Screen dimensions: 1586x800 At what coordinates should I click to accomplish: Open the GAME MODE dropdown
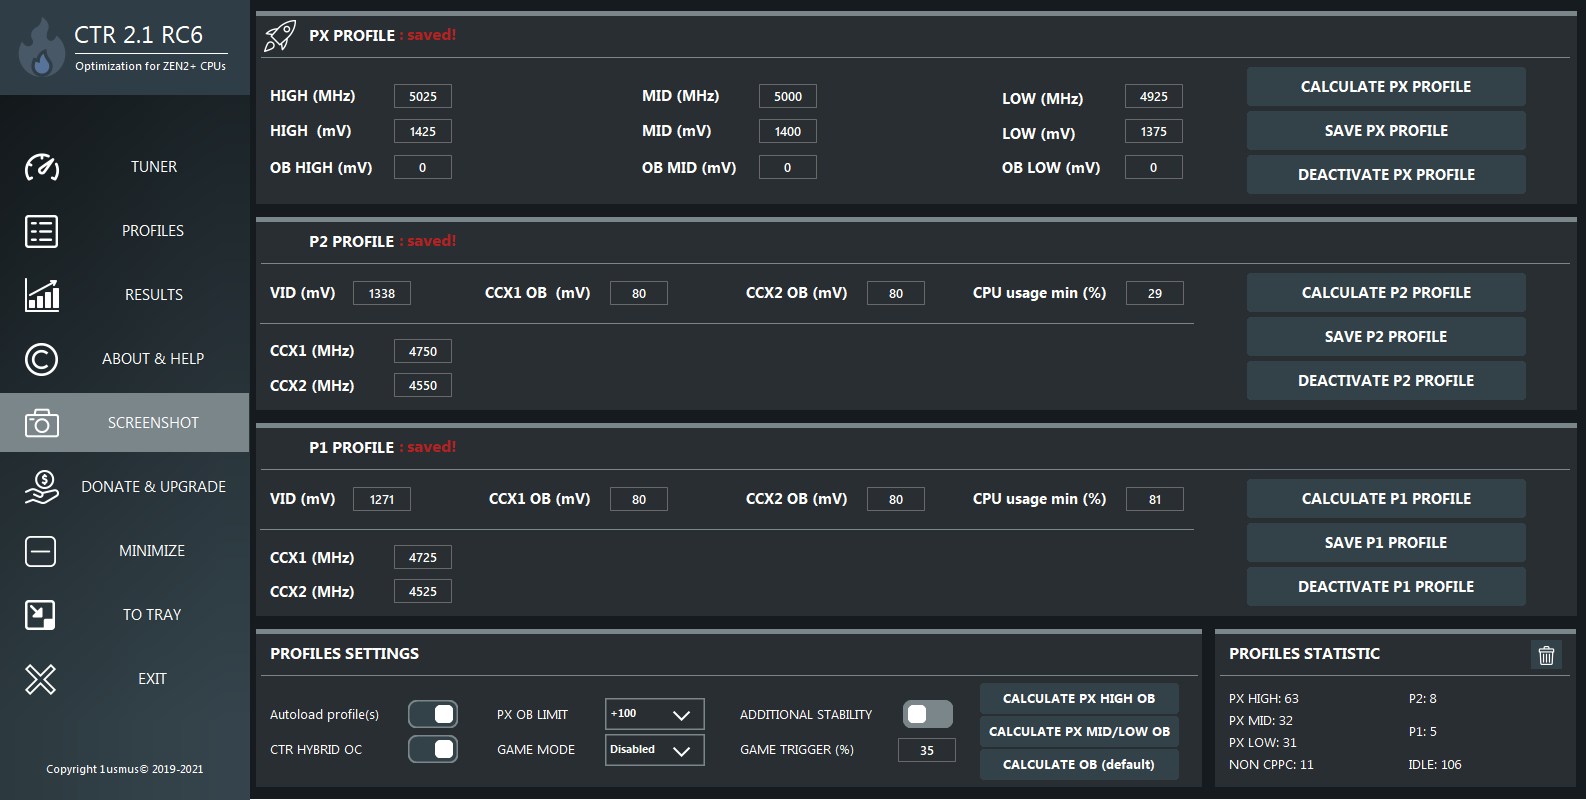point(654,750)
